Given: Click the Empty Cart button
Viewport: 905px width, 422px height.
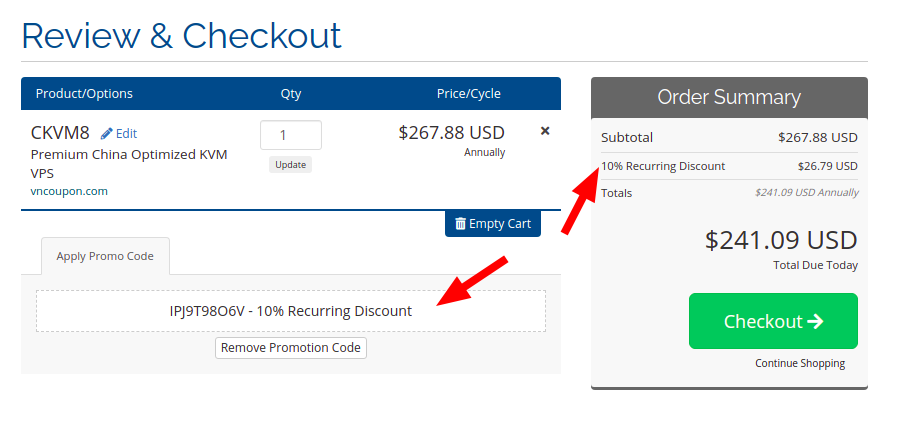Looking at the screenshot, I should [493, 223].
